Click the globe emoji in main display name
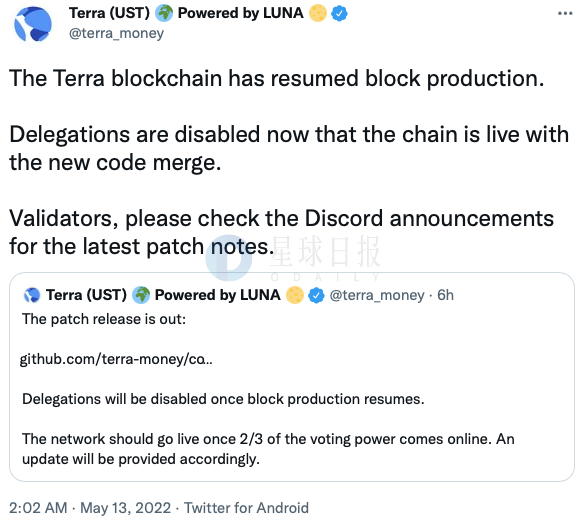Screen dimensions: 586x516 164,13
